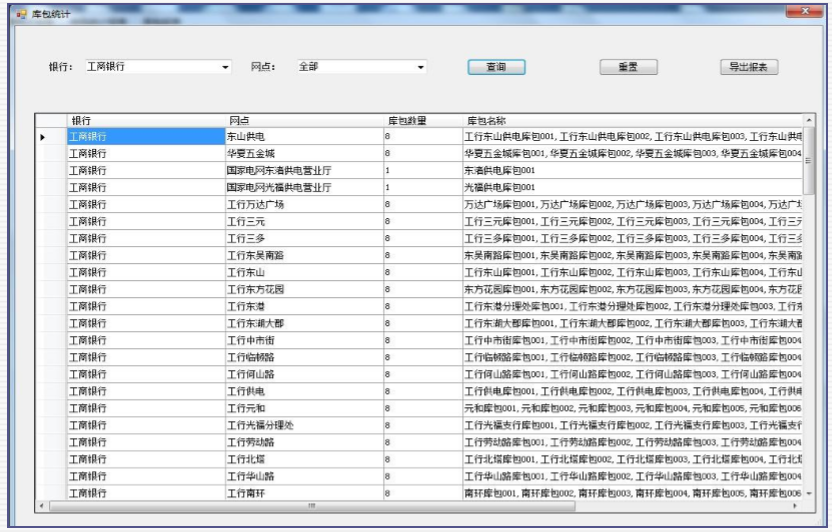This screenshot has height=532, width=832.
Task: Select the 工行东吴南路 cell
Action: (x=305, y=255)
